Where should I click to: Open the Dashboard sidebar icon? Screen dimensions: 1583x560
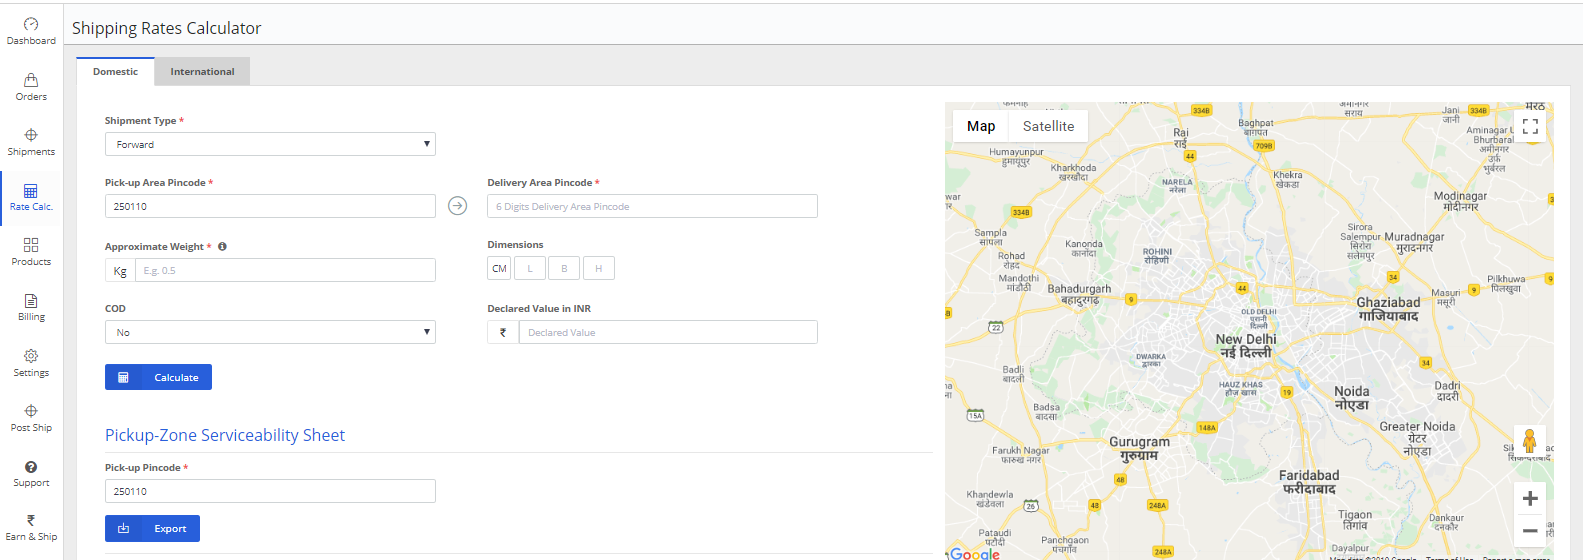tap(31, 31)
